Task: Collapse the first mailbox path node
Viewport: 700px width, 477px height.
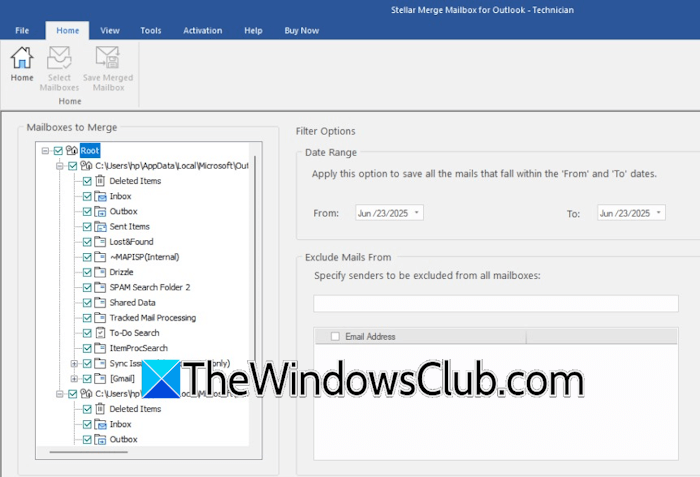Action: [59, 166]
